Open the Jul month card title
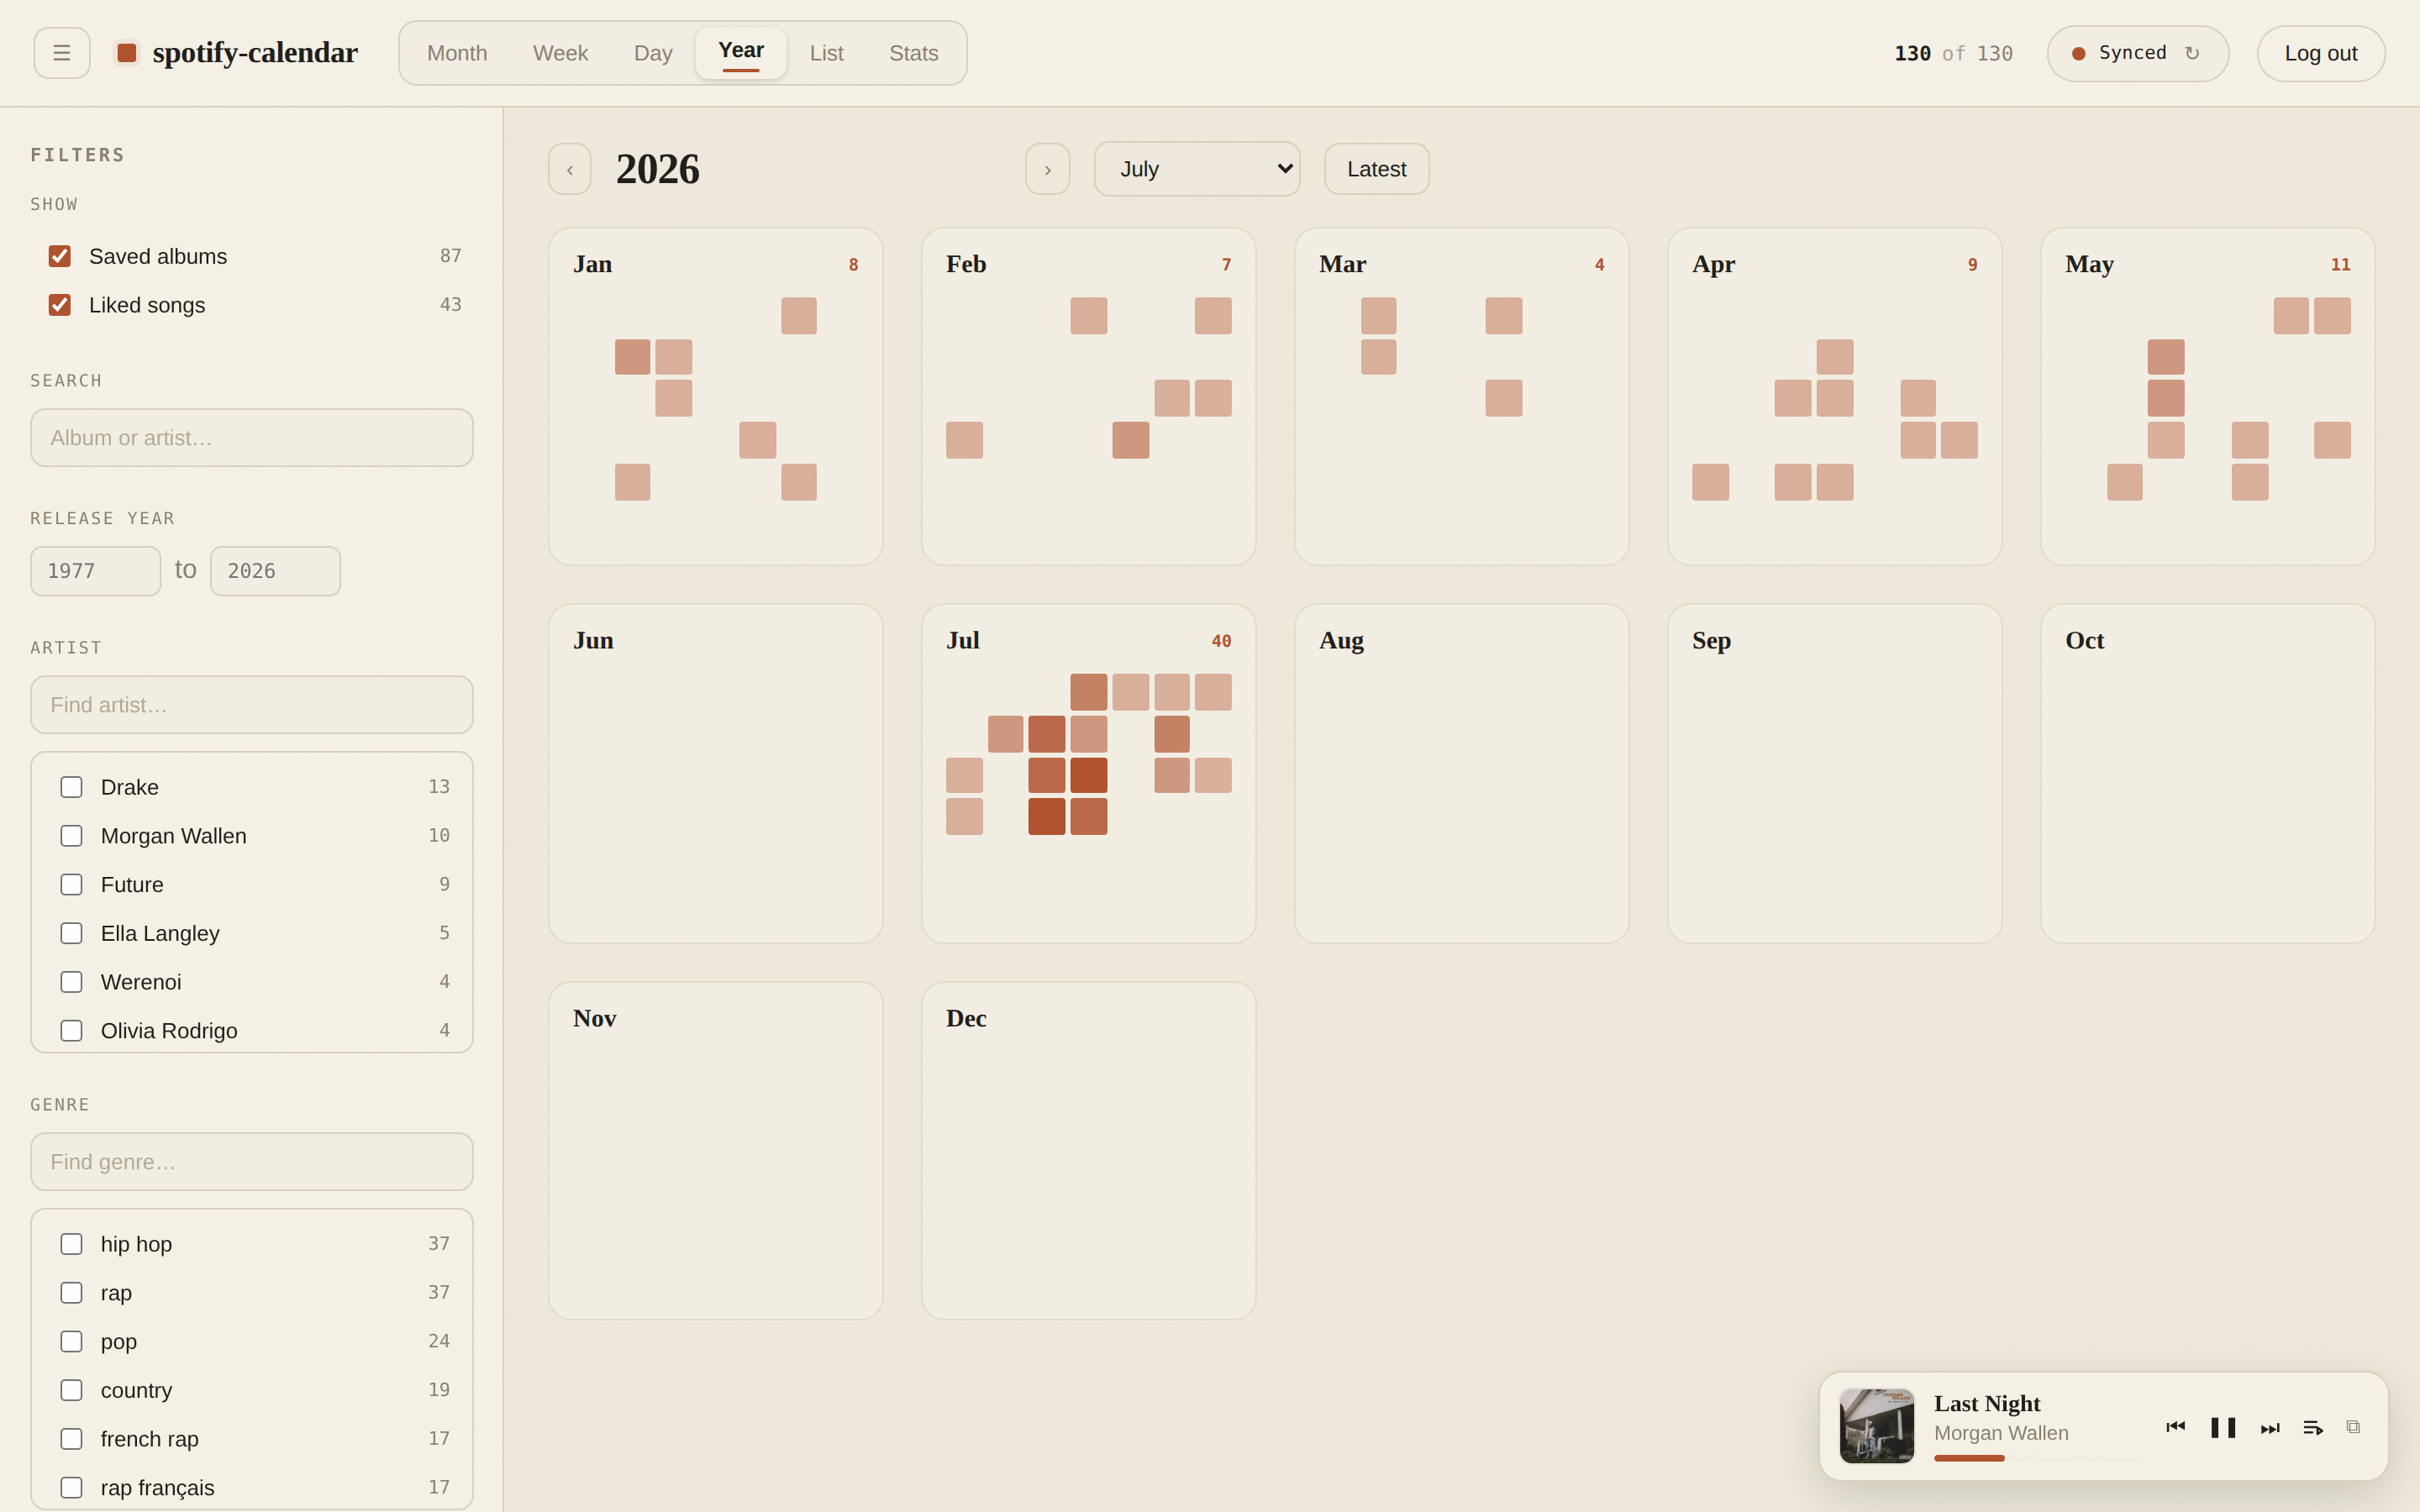 coord(963,640)
